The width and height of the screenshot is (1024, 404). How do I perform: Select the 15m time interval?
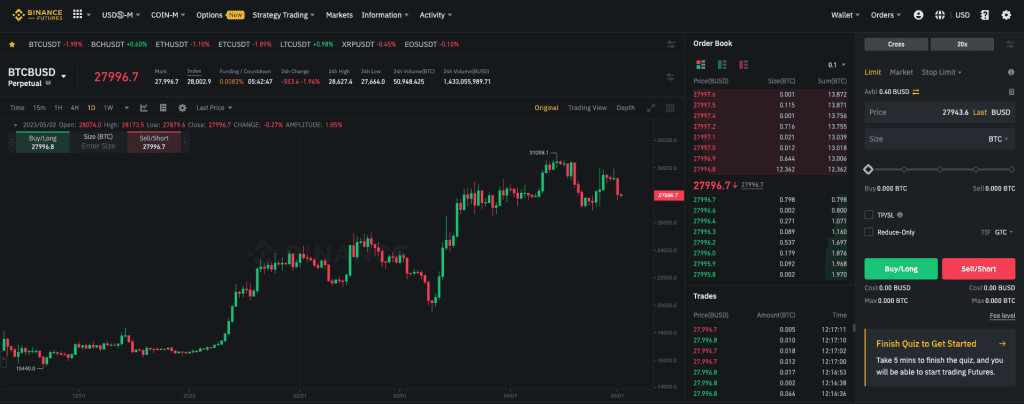(39, 108)
